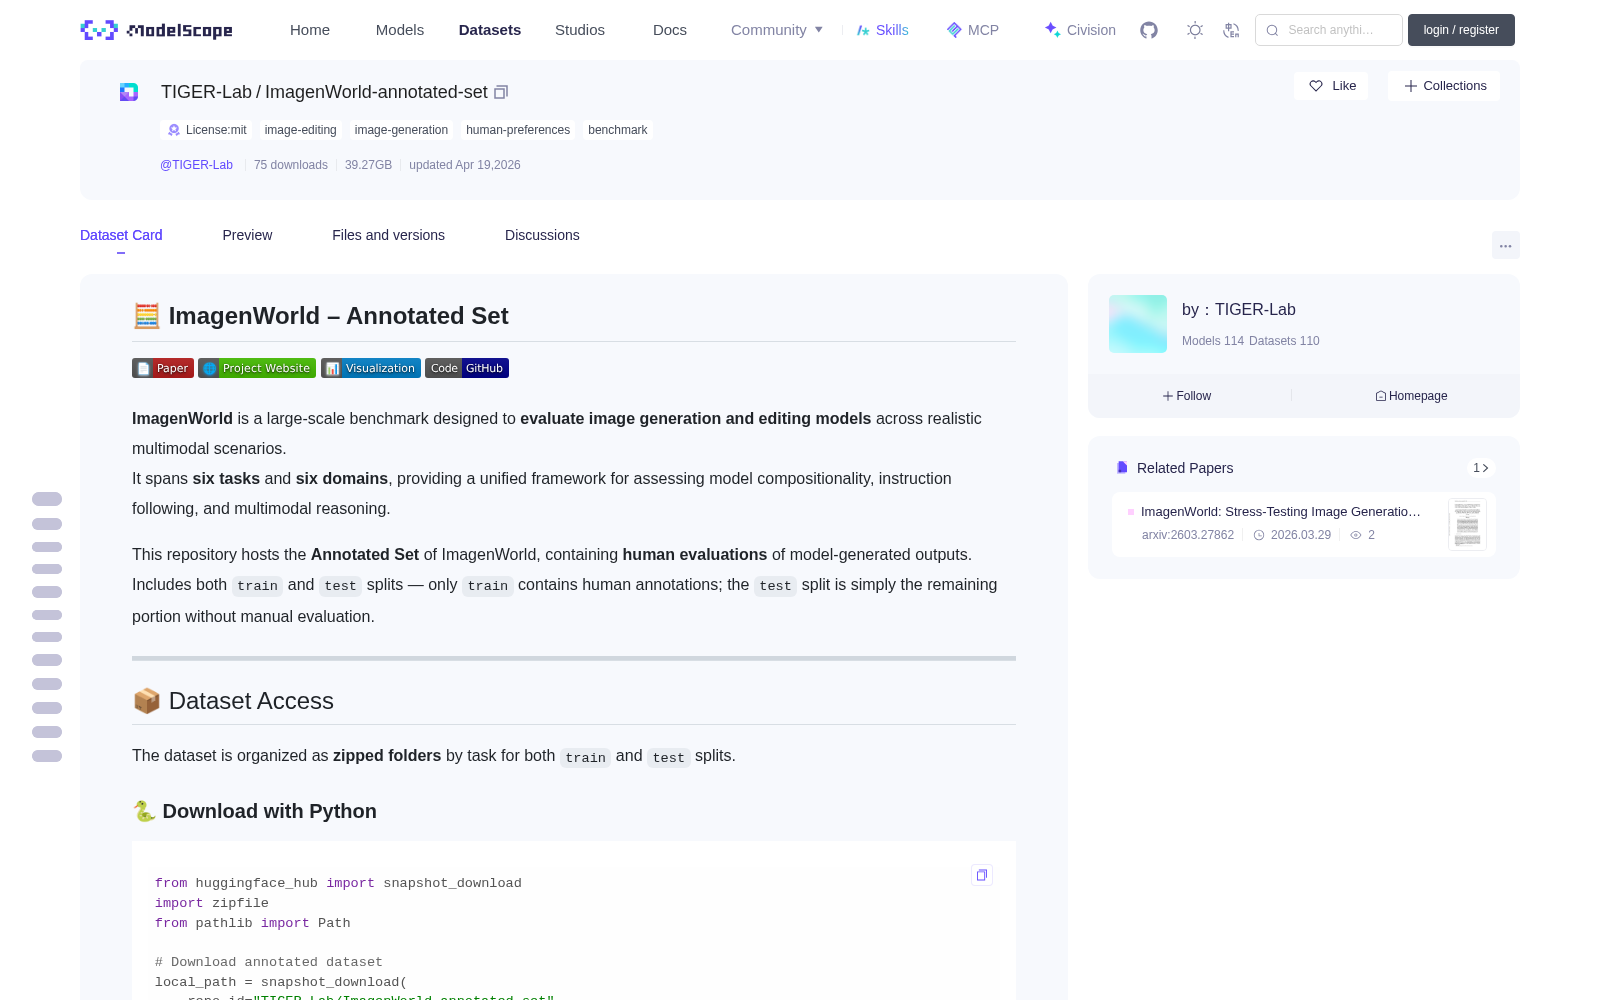Click the image-generation tag

[401, 130]
